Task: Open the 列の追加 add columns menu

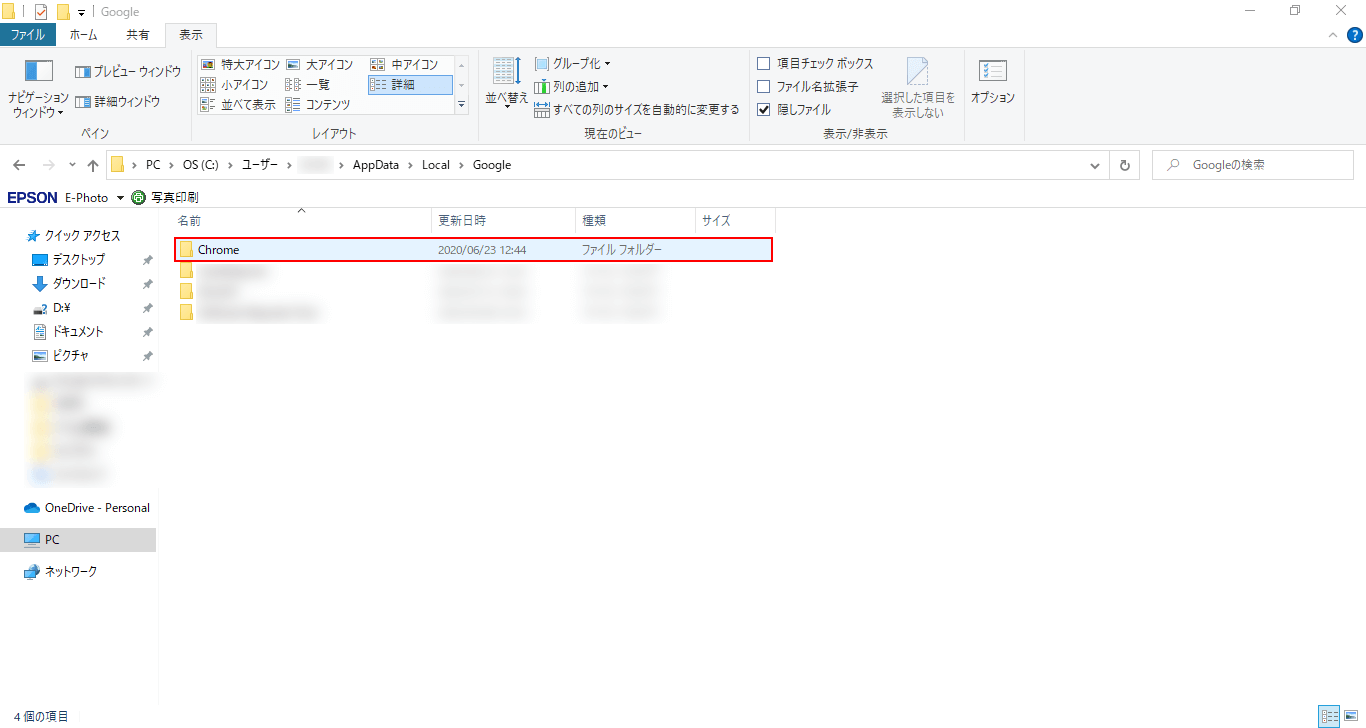Action: click(572, 87)
